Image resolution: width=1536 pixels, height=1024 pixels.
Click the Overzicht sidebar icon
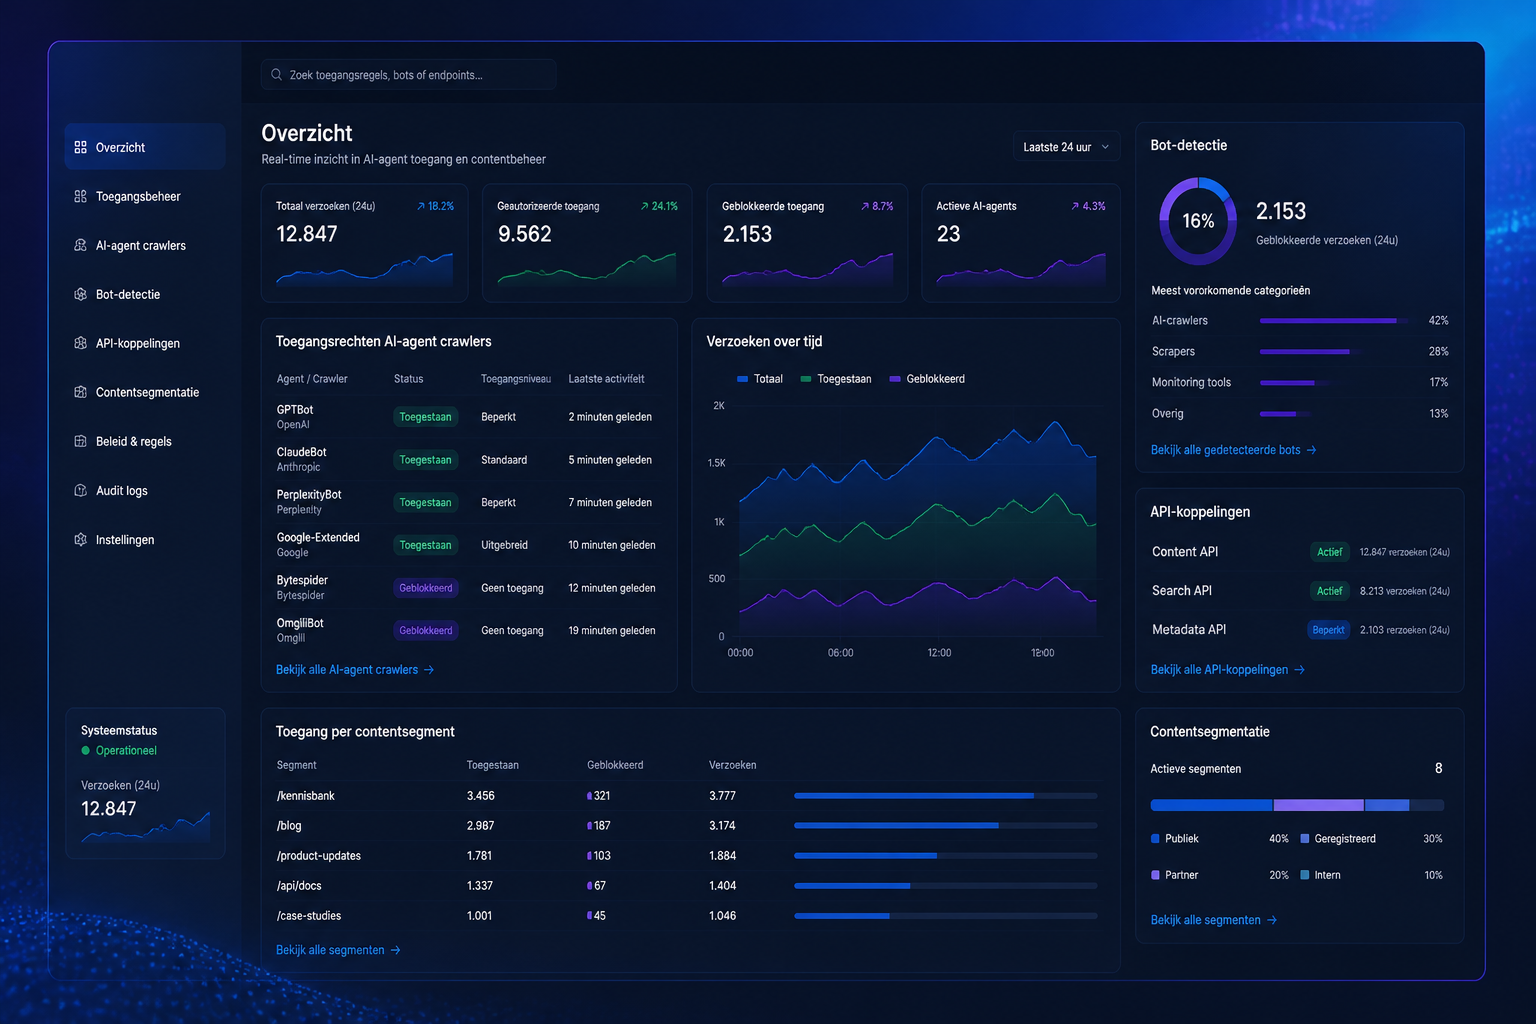pyautogui.click(x=80, y=147)
